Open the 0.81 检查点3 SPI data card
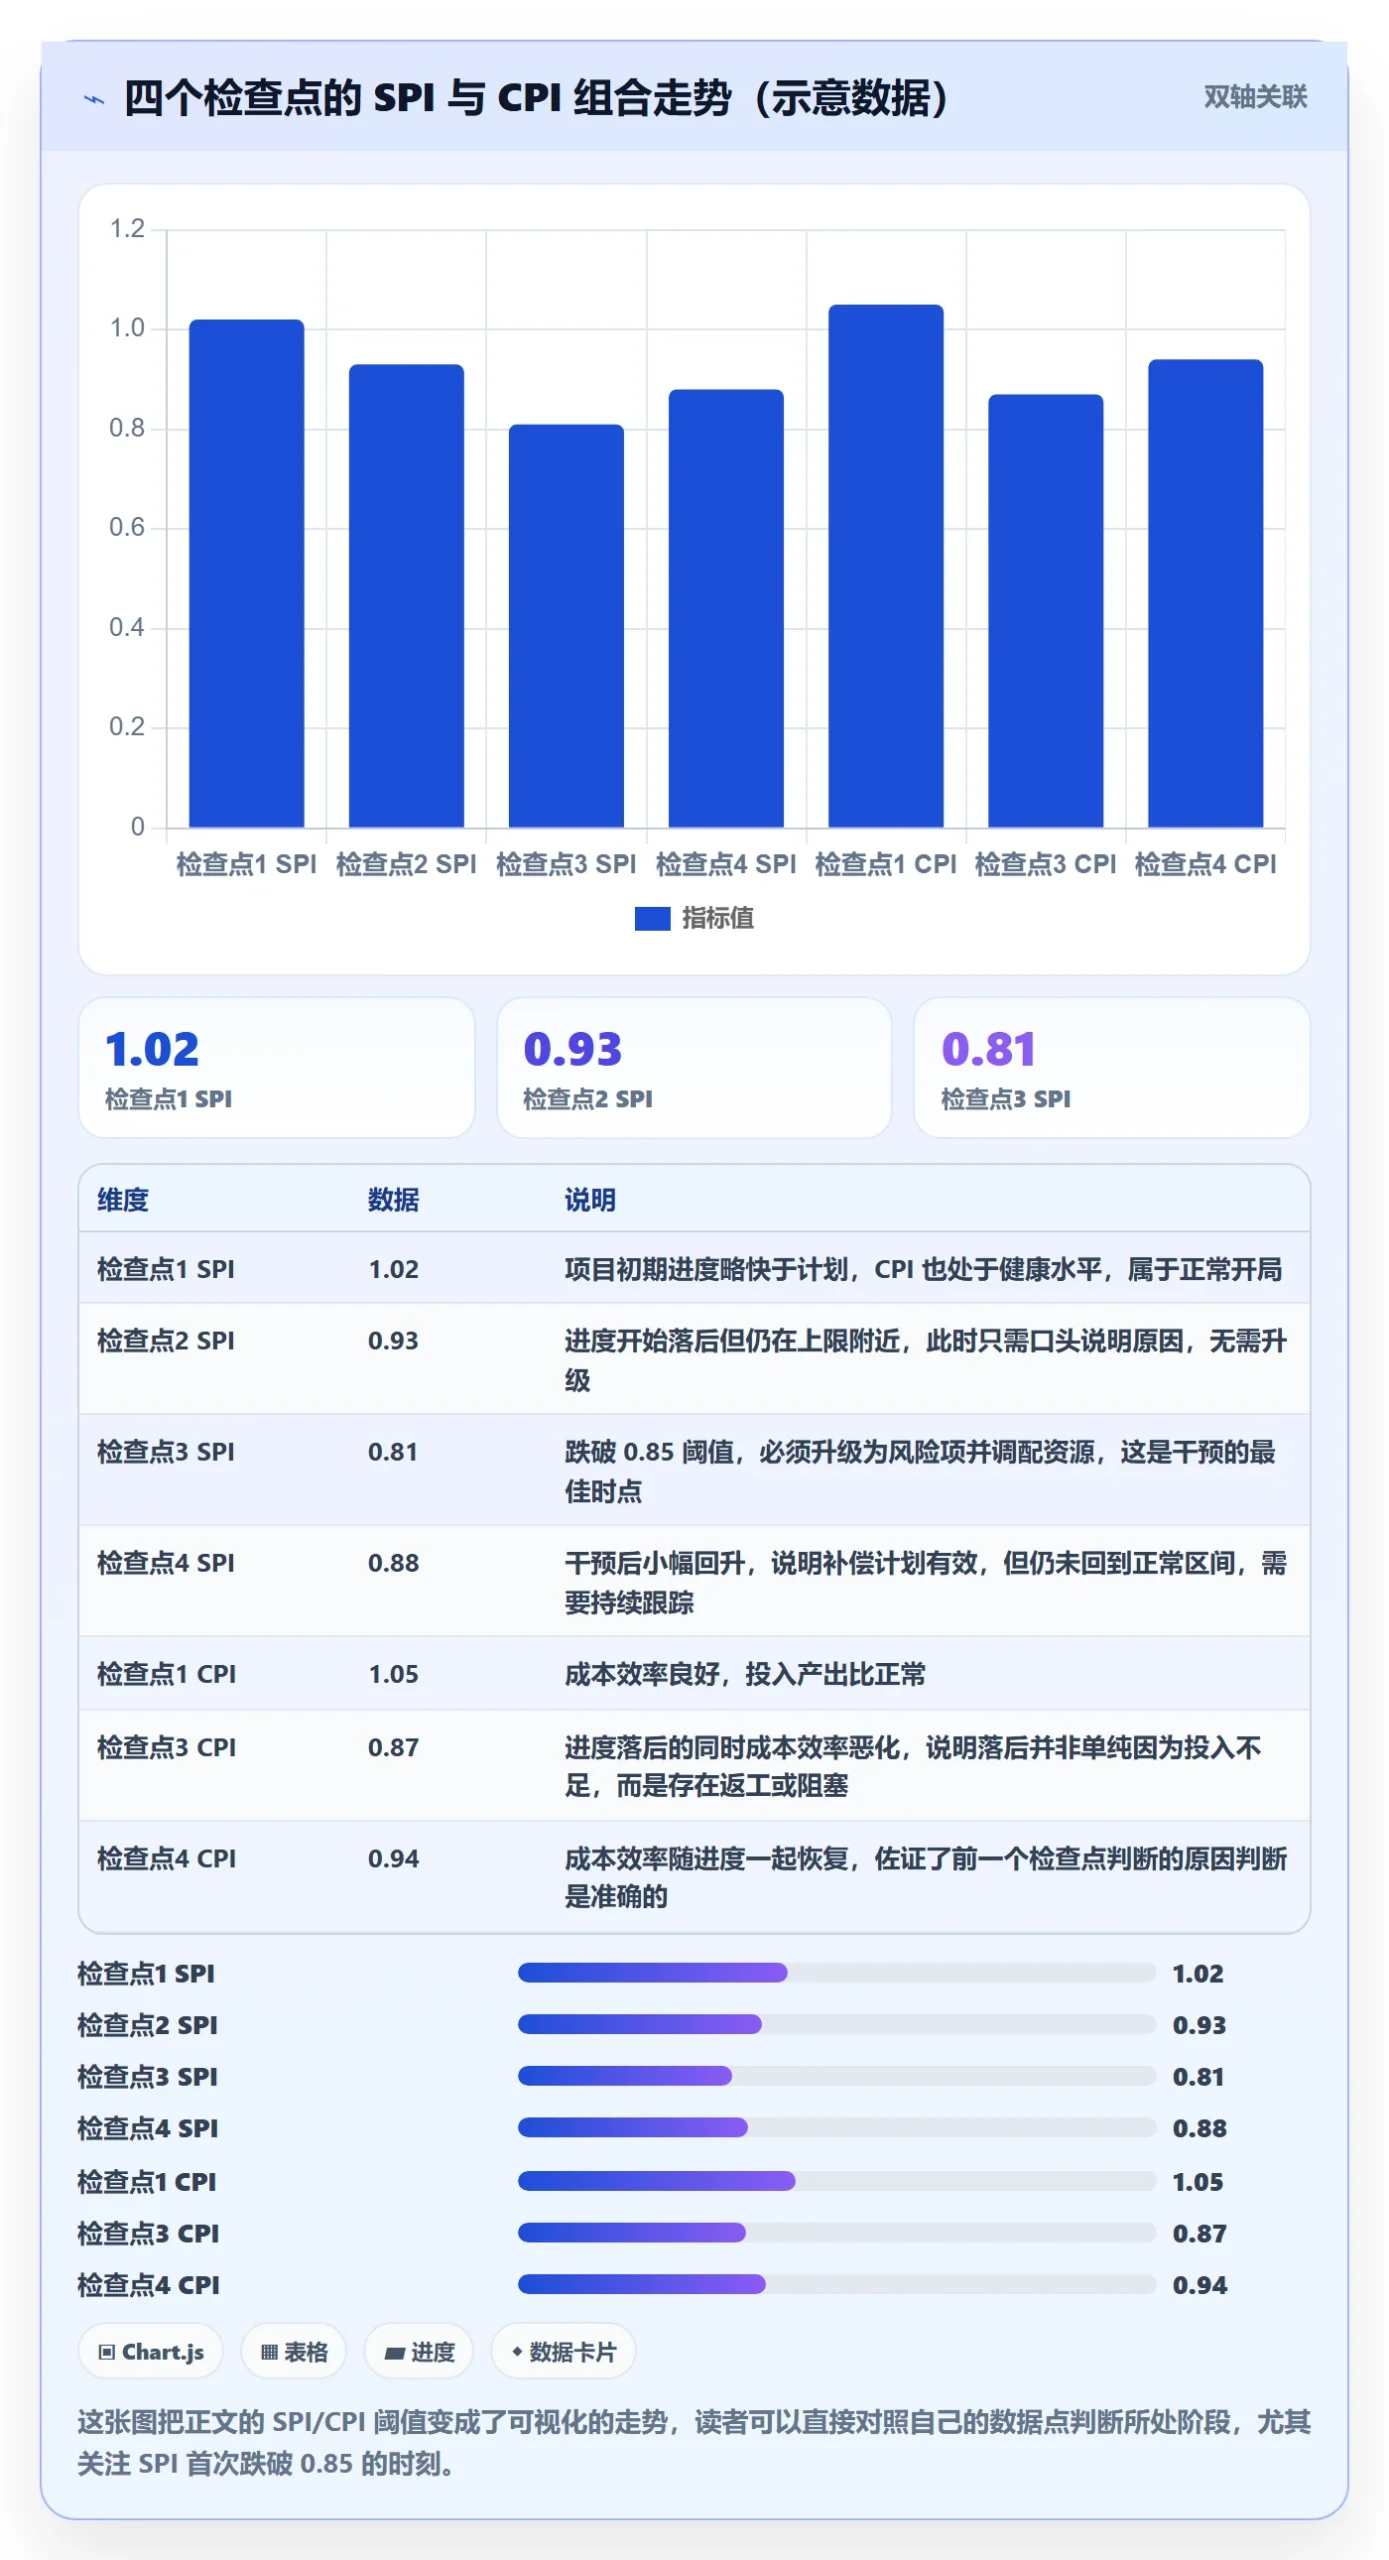 coord(1112,1067)
